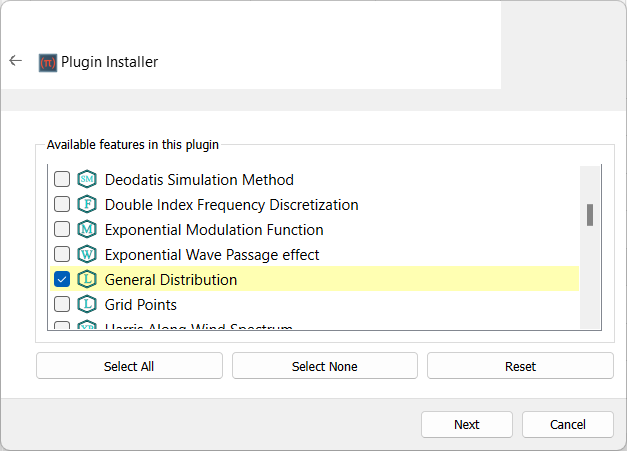Check the Exponential Wave Passage effect box
The image size is (627, 451).
click(x=62, y=255)
